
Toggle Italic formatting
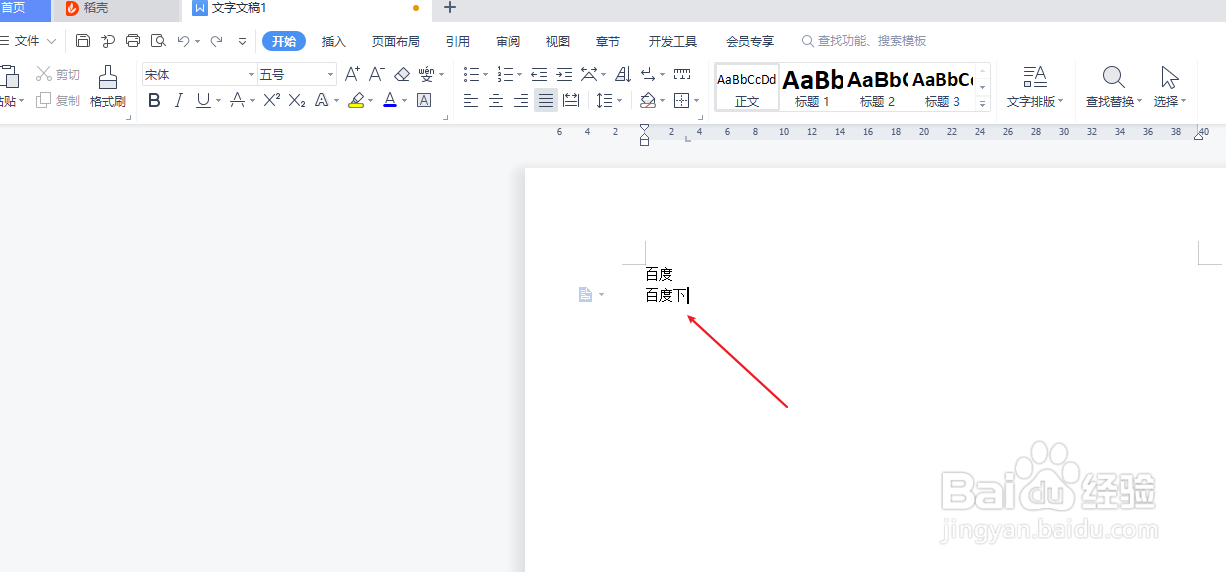[x=179, y=100]
